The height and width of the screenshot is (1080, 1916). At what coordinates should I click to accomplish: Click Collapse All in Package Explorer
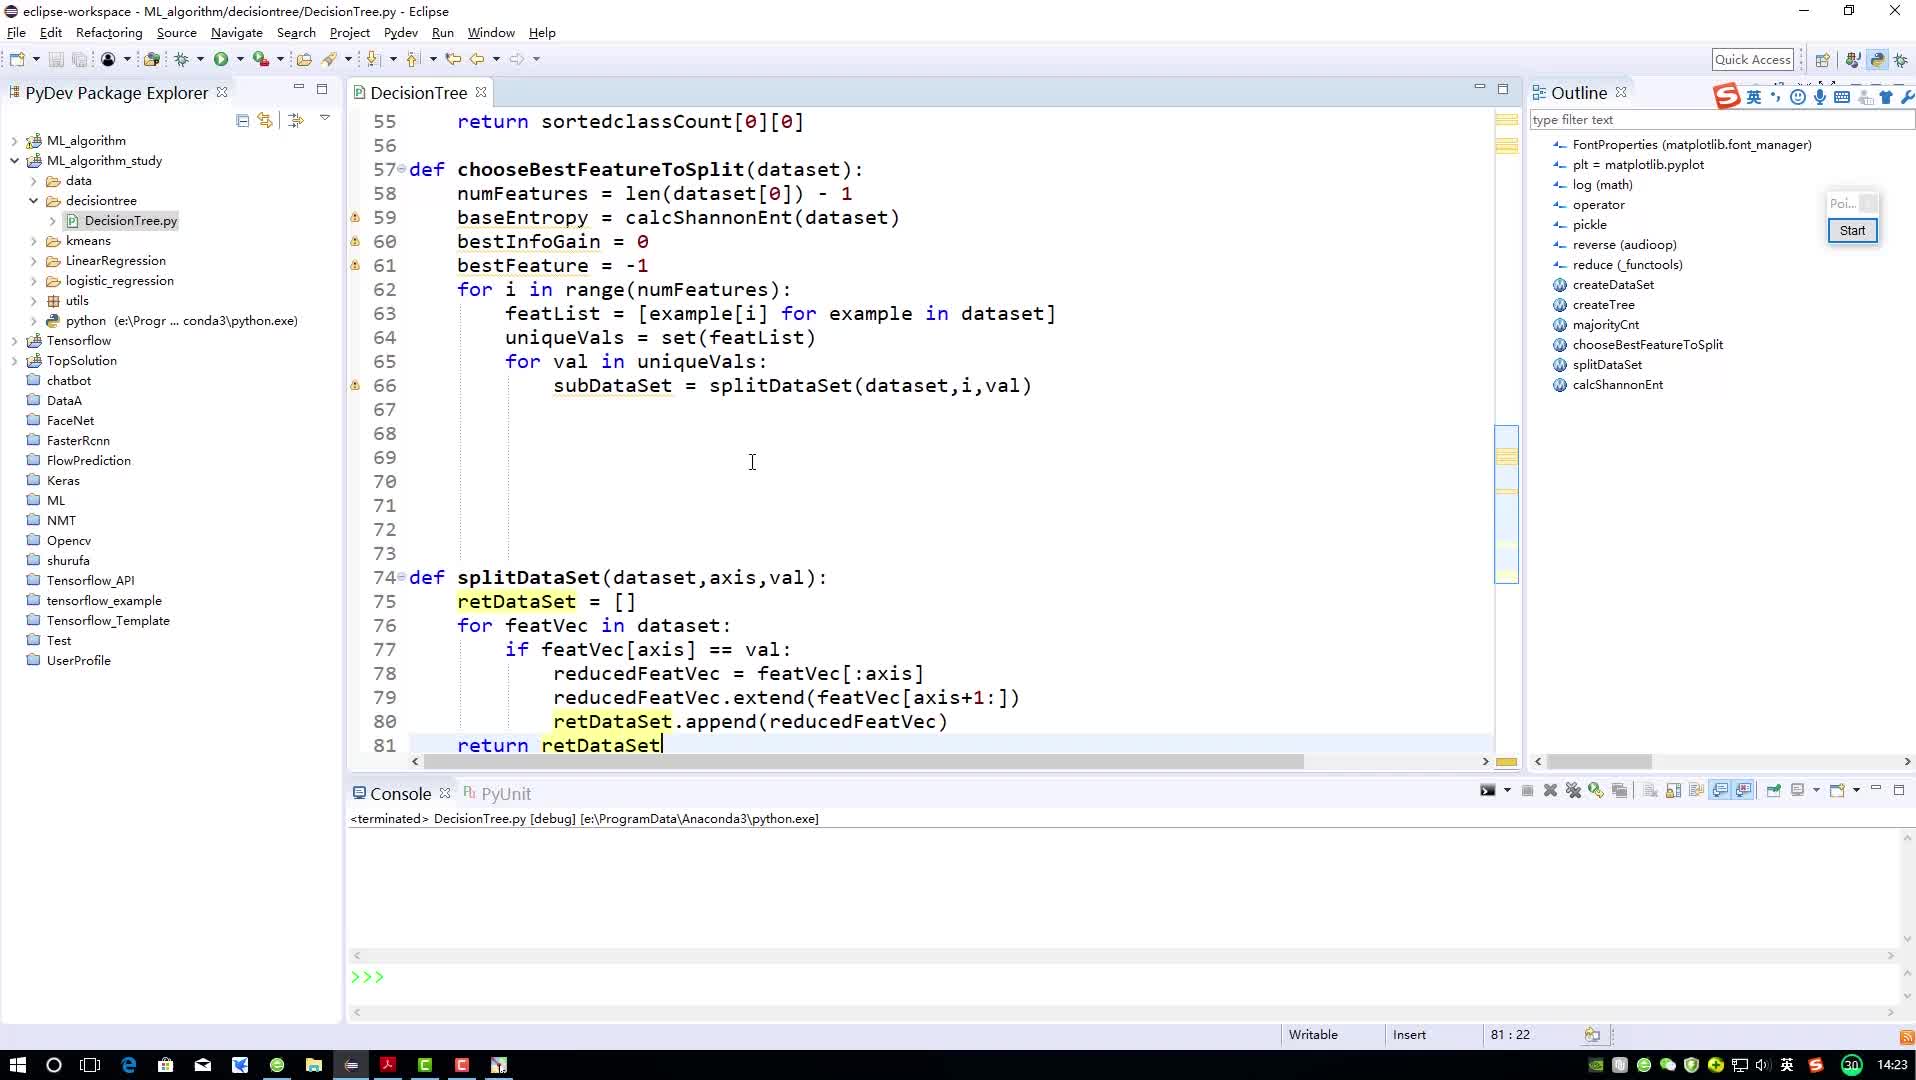[242, 120]
